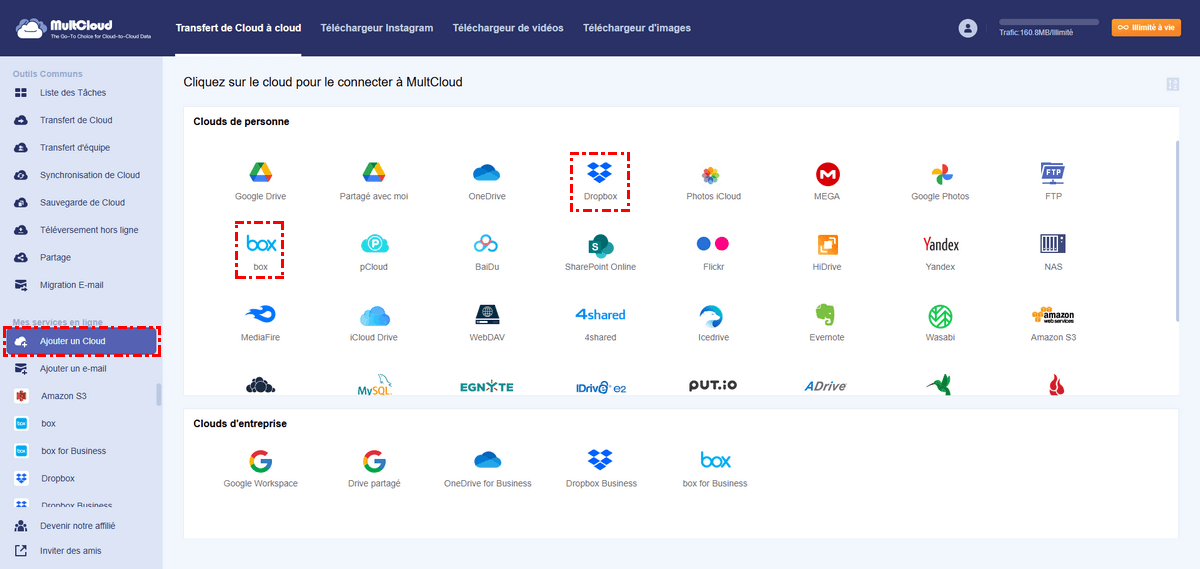1200x569 pixels.
Task: Select the Egnyte cloud
Action: pyautogui.click(x=487, y=387)
